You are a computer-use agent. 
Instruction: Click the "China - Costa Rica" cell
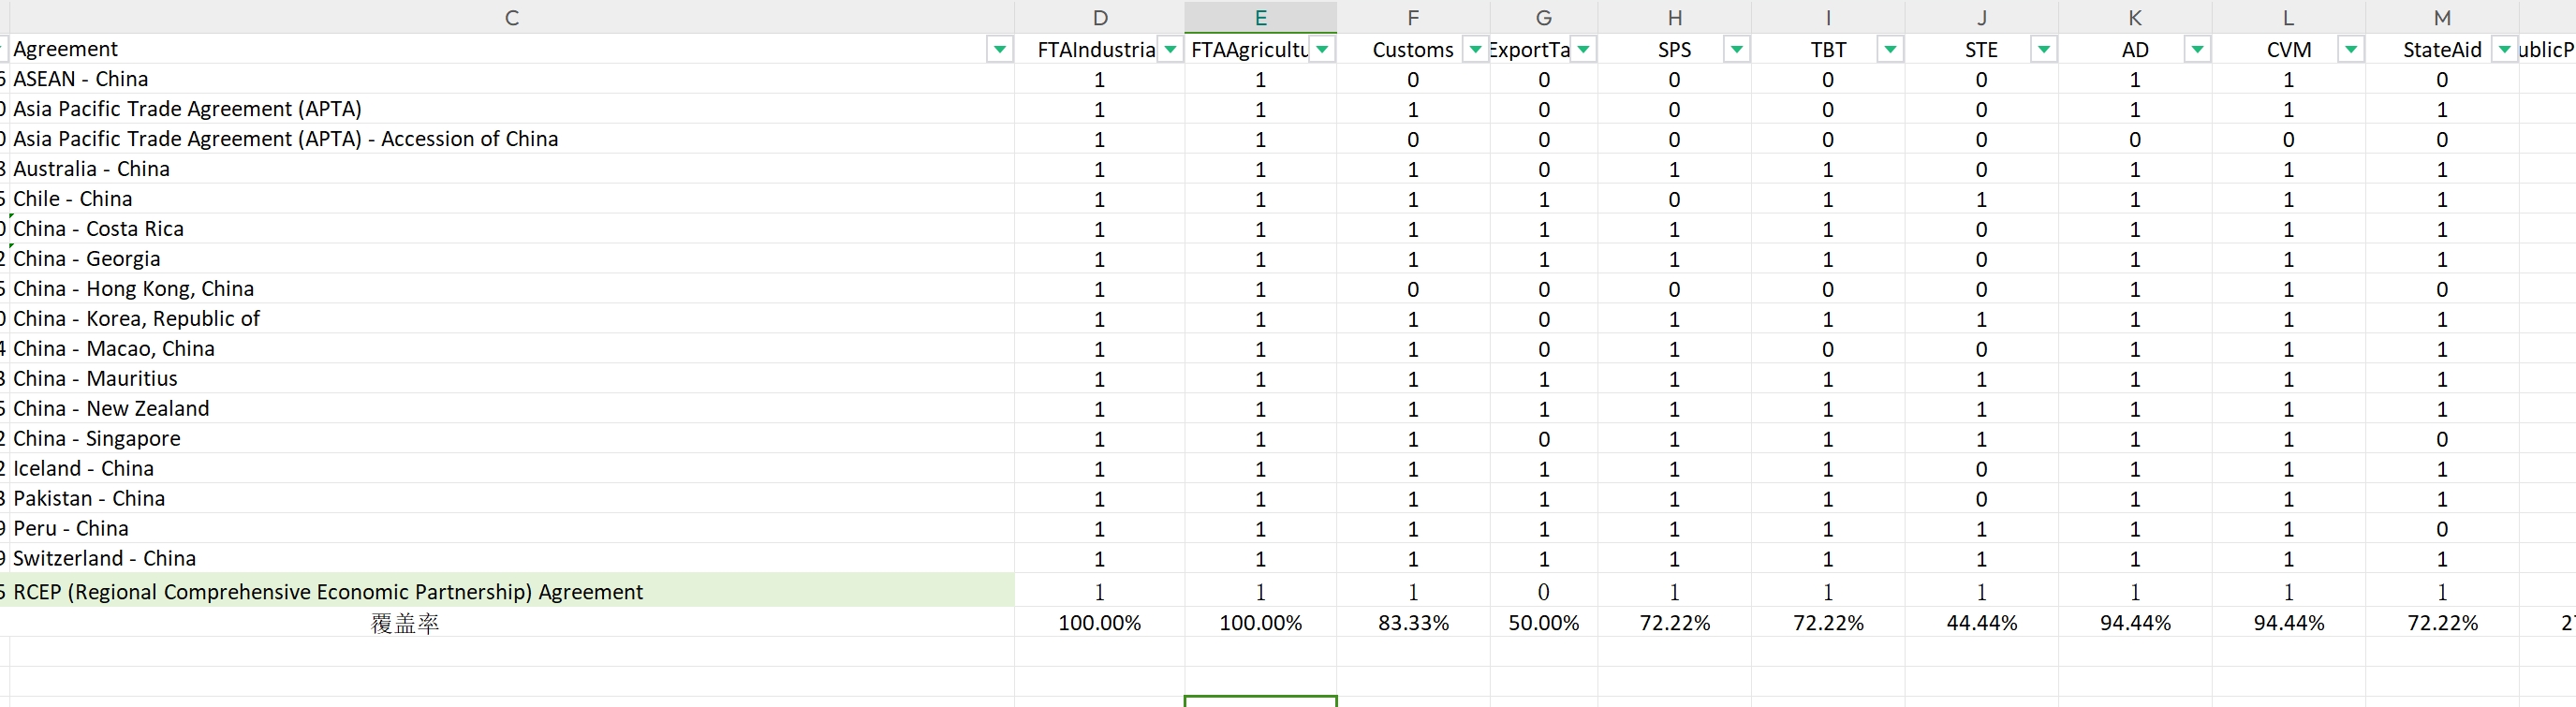[x=511, y=229]
